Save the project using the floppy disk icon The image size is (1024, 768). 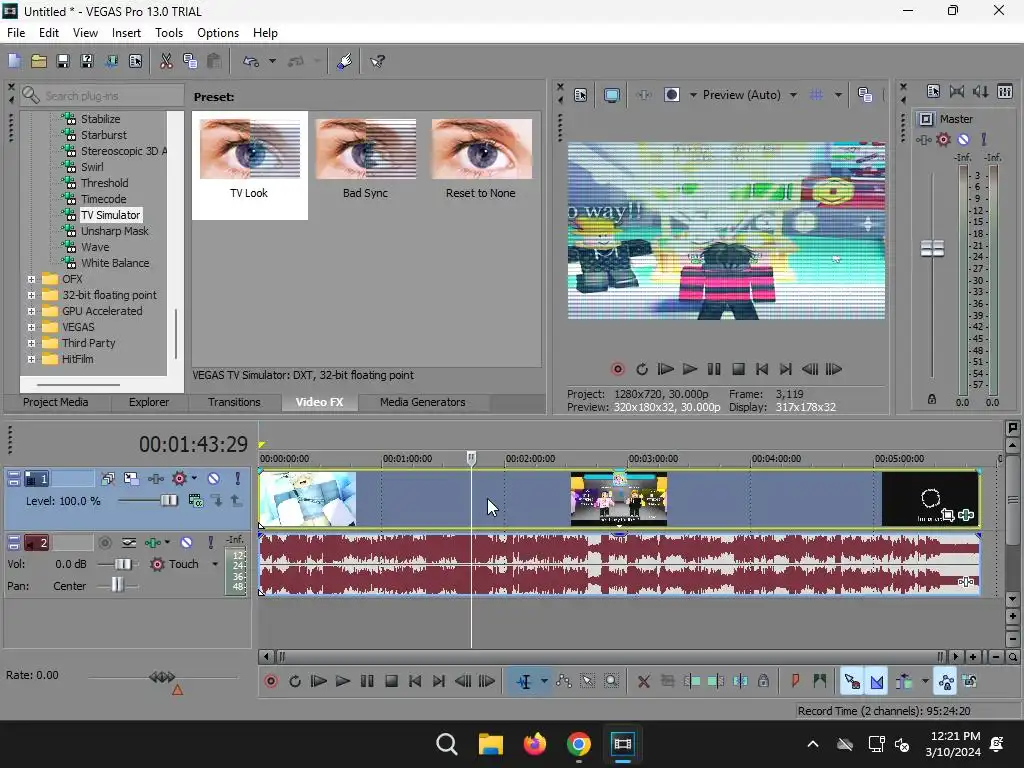[63, 61]
